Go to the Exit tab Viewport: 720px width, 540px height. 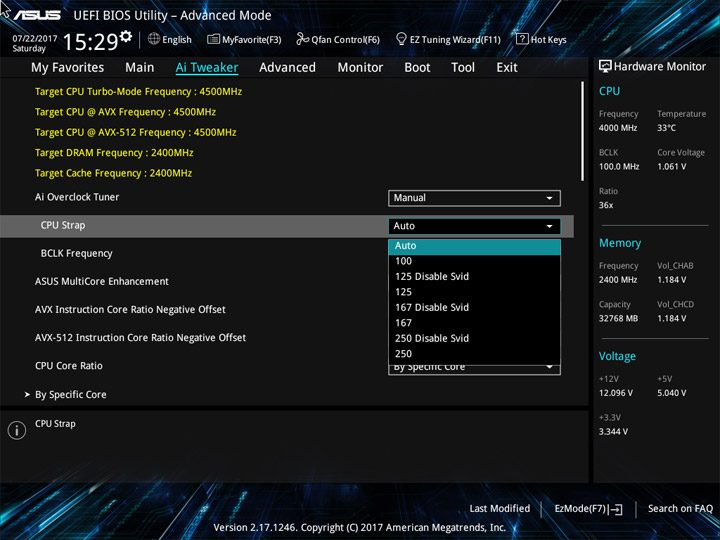[x=507, y=68]
